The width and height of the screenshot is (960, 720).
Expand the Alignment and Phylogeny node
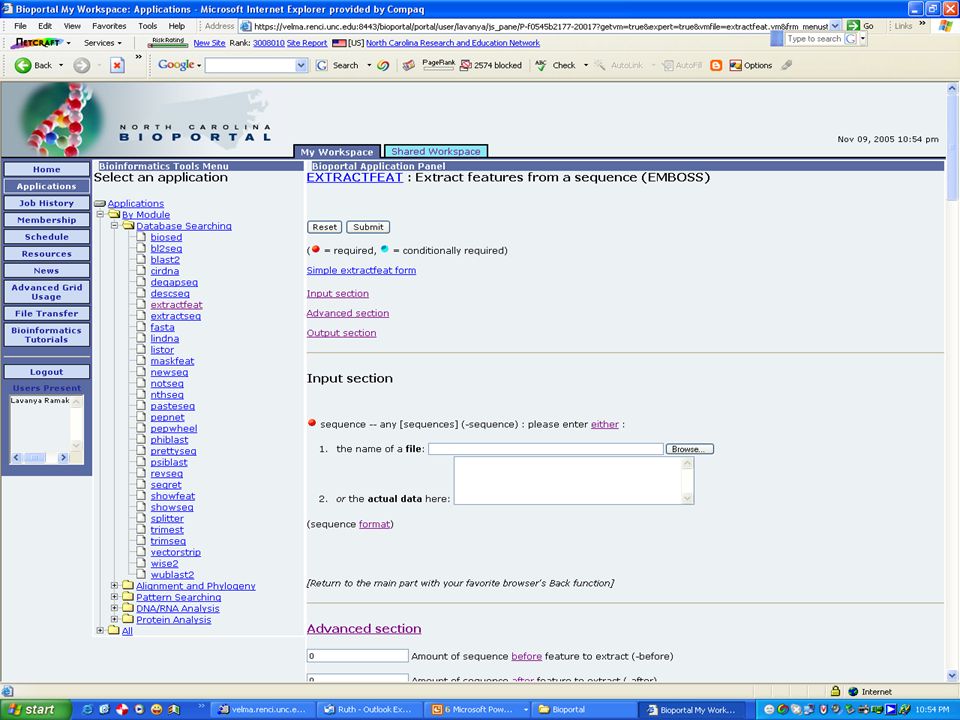click(114, 586)
